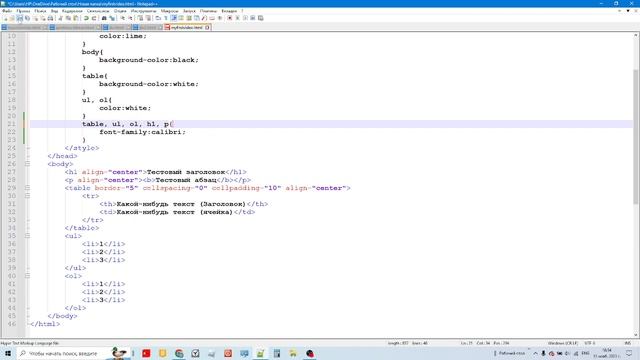Viewport: 640px width, 360px height.
Task: Open the Document List panel icon
Action: (196, 18)
